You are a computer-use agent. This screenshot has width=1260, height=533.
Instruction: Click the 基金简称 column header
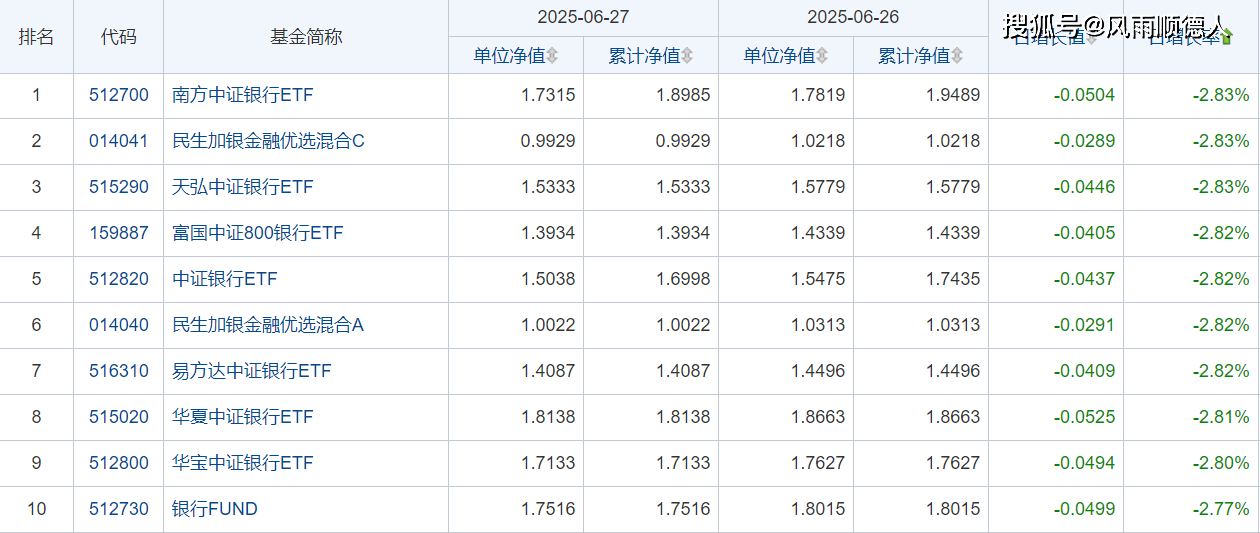coord(306,37)
